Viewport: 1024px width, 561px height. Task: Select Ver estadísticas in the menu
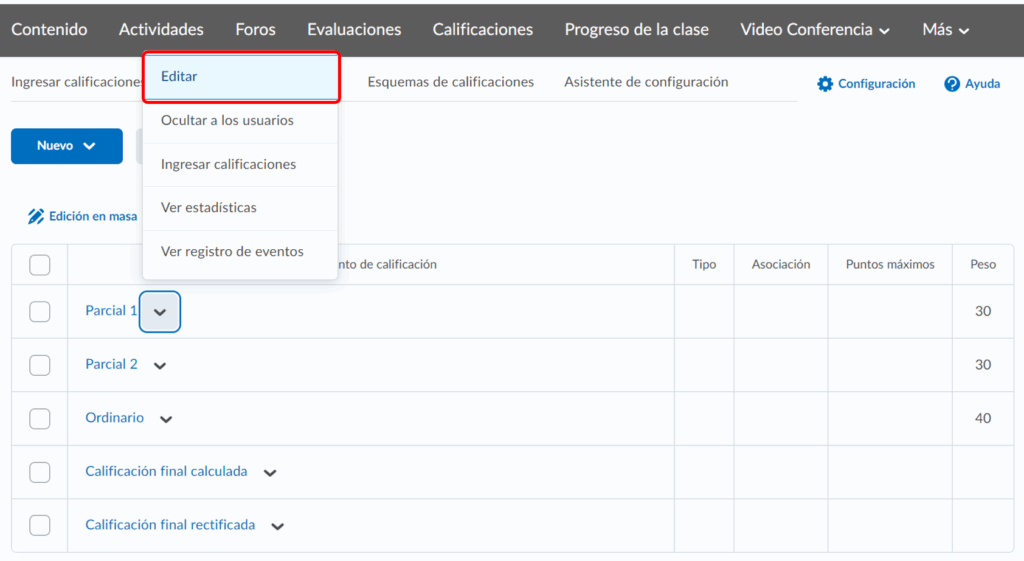coord(209,208)
